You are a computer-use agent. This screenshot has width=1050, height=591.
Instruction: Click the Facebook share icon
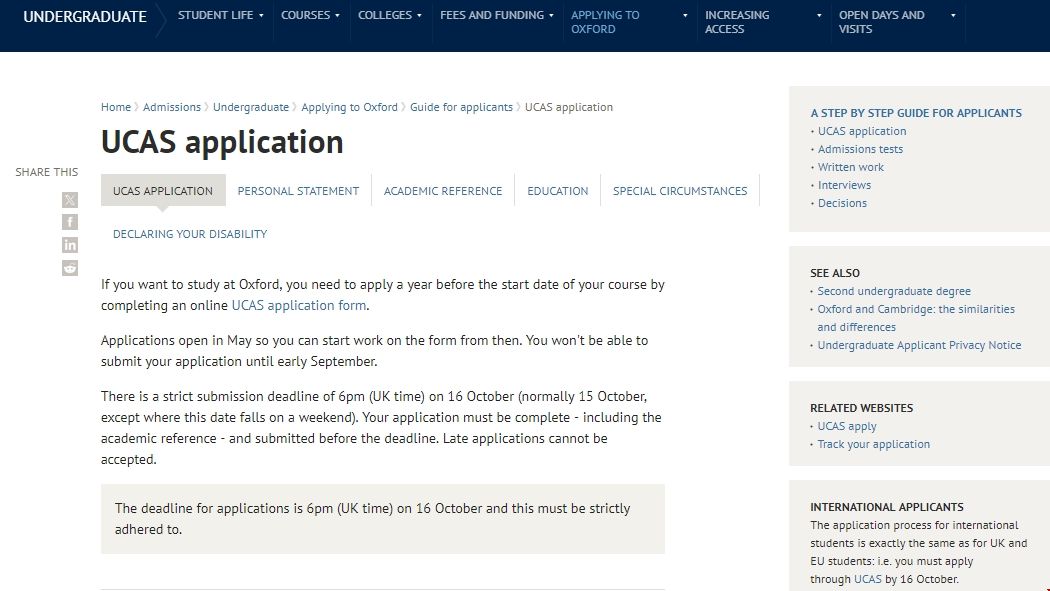(70, 222)
